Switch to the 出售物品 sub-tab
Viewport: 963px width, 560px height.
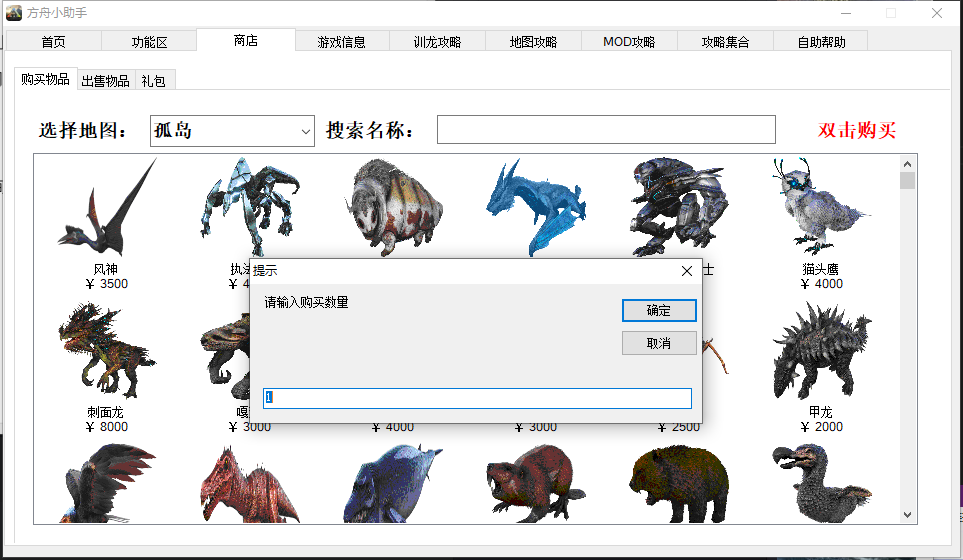tap(105, 81)
